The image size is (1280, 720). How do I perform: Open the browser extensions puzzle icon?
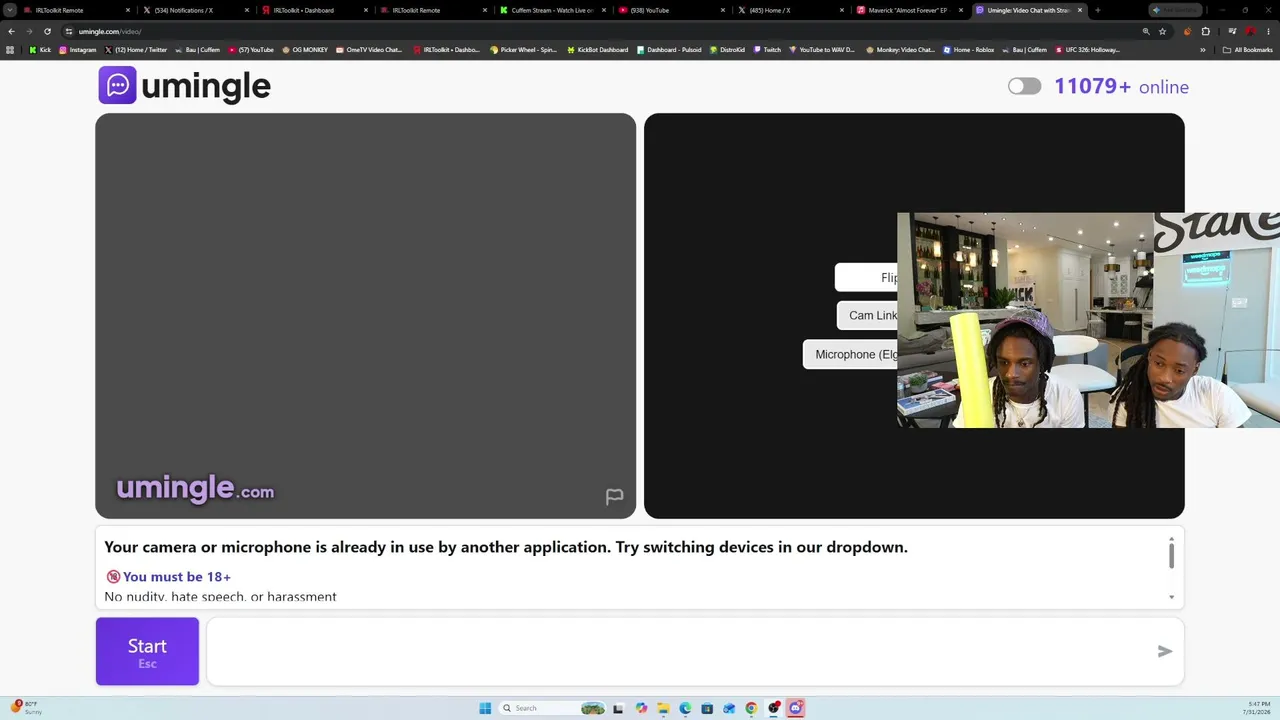[x=1205, y=31]
